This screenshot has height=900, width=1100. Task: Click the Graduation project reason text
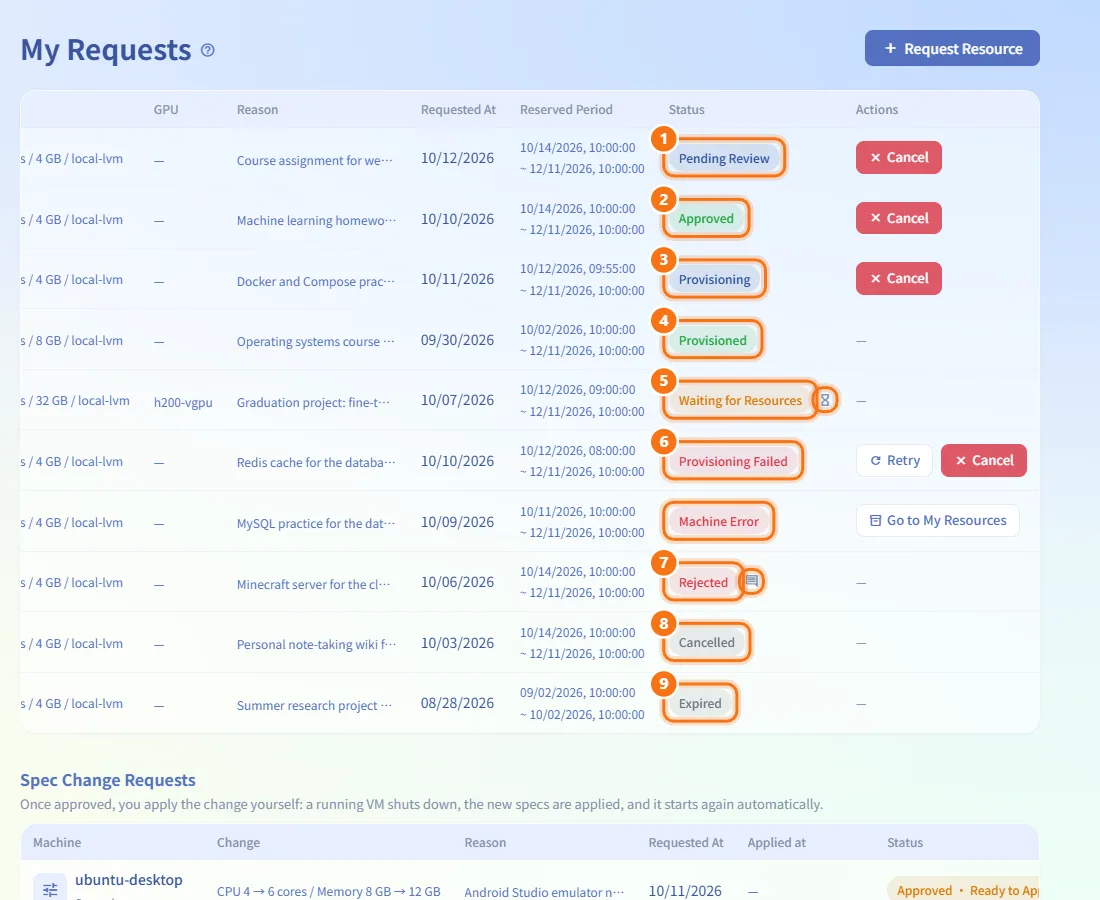click(313, 403)
